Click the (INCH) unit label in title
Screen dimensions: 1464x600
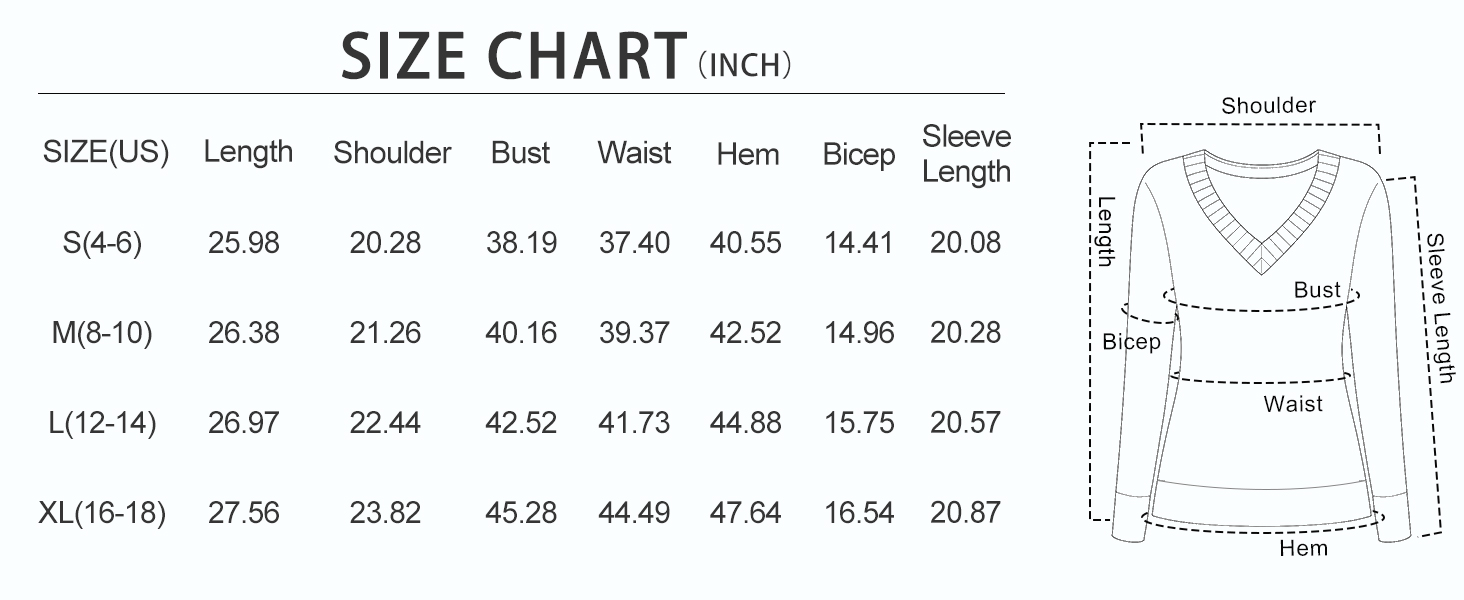(x=745, y=66)
